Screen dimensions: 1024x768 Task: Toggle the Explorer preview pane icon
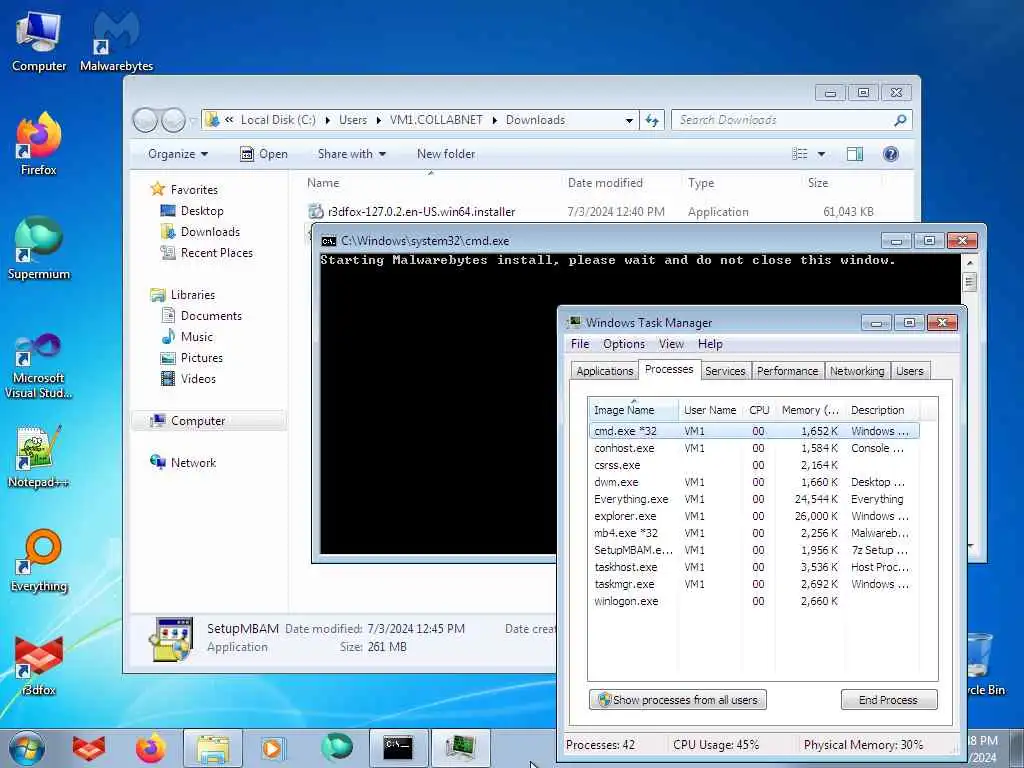point(855,154)
